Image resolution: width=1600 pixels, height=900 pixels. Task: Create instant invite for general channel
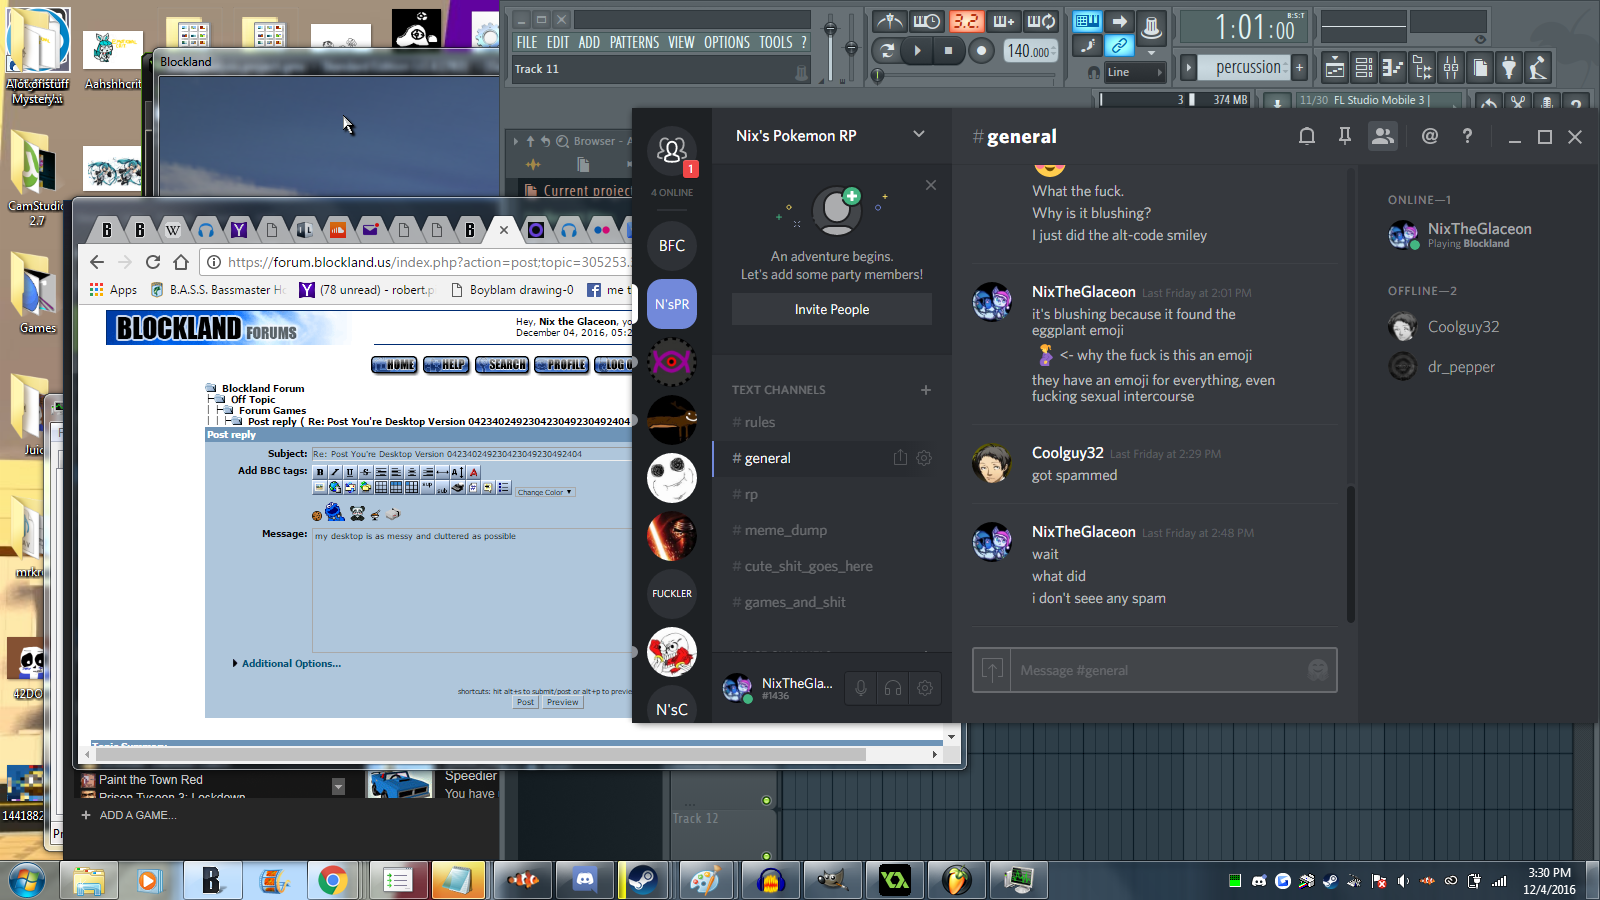[x=900, y=458]
